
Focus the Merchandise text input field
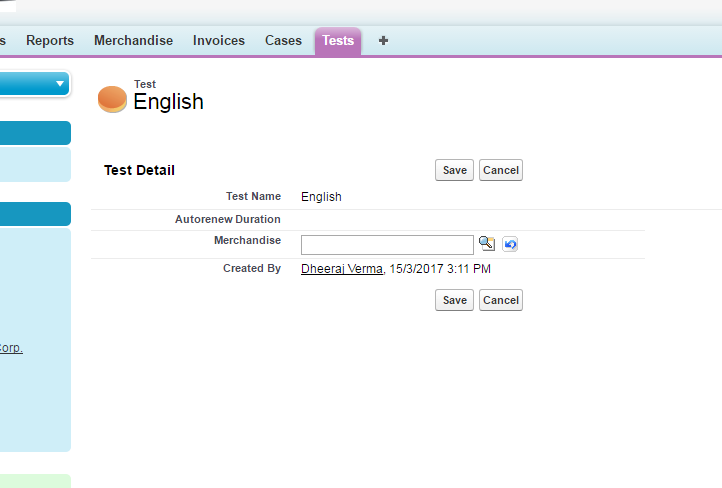pyautogui.click(x=387, y=245)
